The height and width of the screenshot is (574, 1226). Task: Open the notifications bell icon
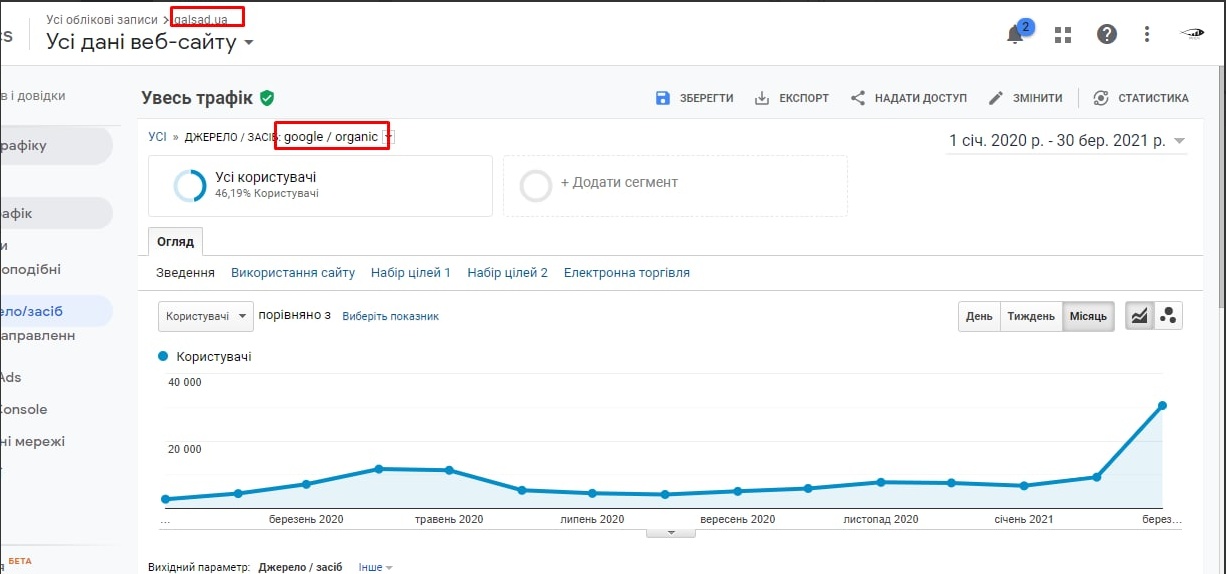[1015, 35]
